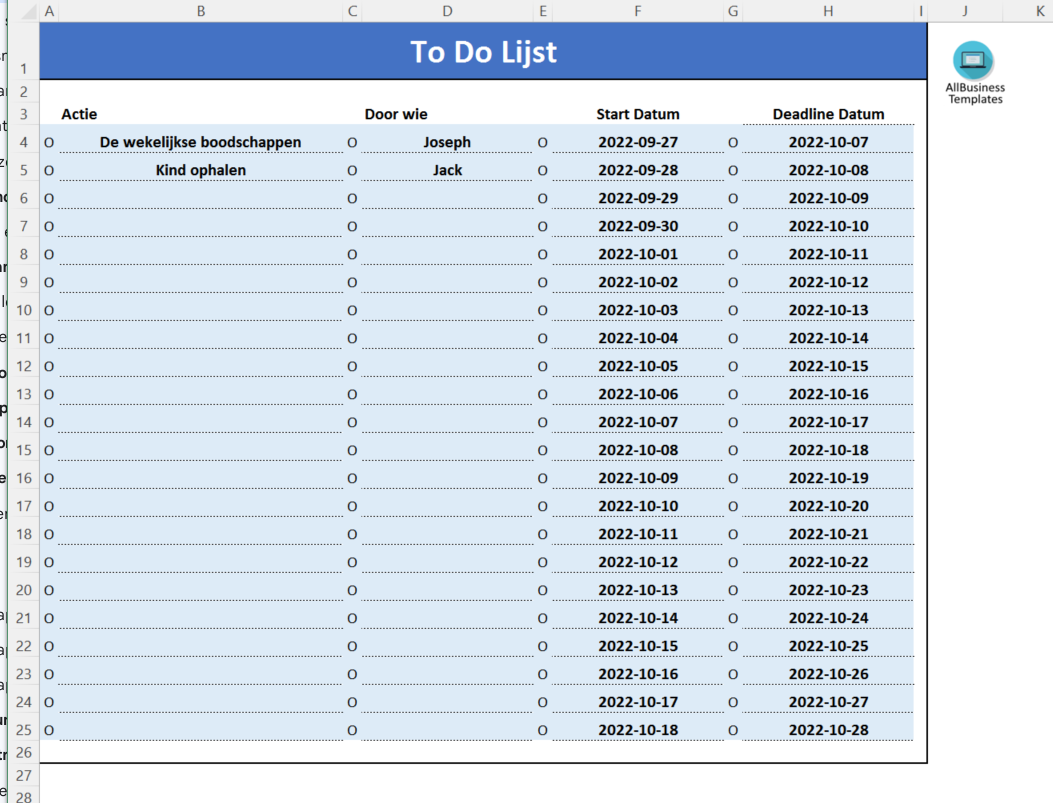Click start date 2022-10-01
This screenshot has height=803, width=1053.
(x=637, y=254)
